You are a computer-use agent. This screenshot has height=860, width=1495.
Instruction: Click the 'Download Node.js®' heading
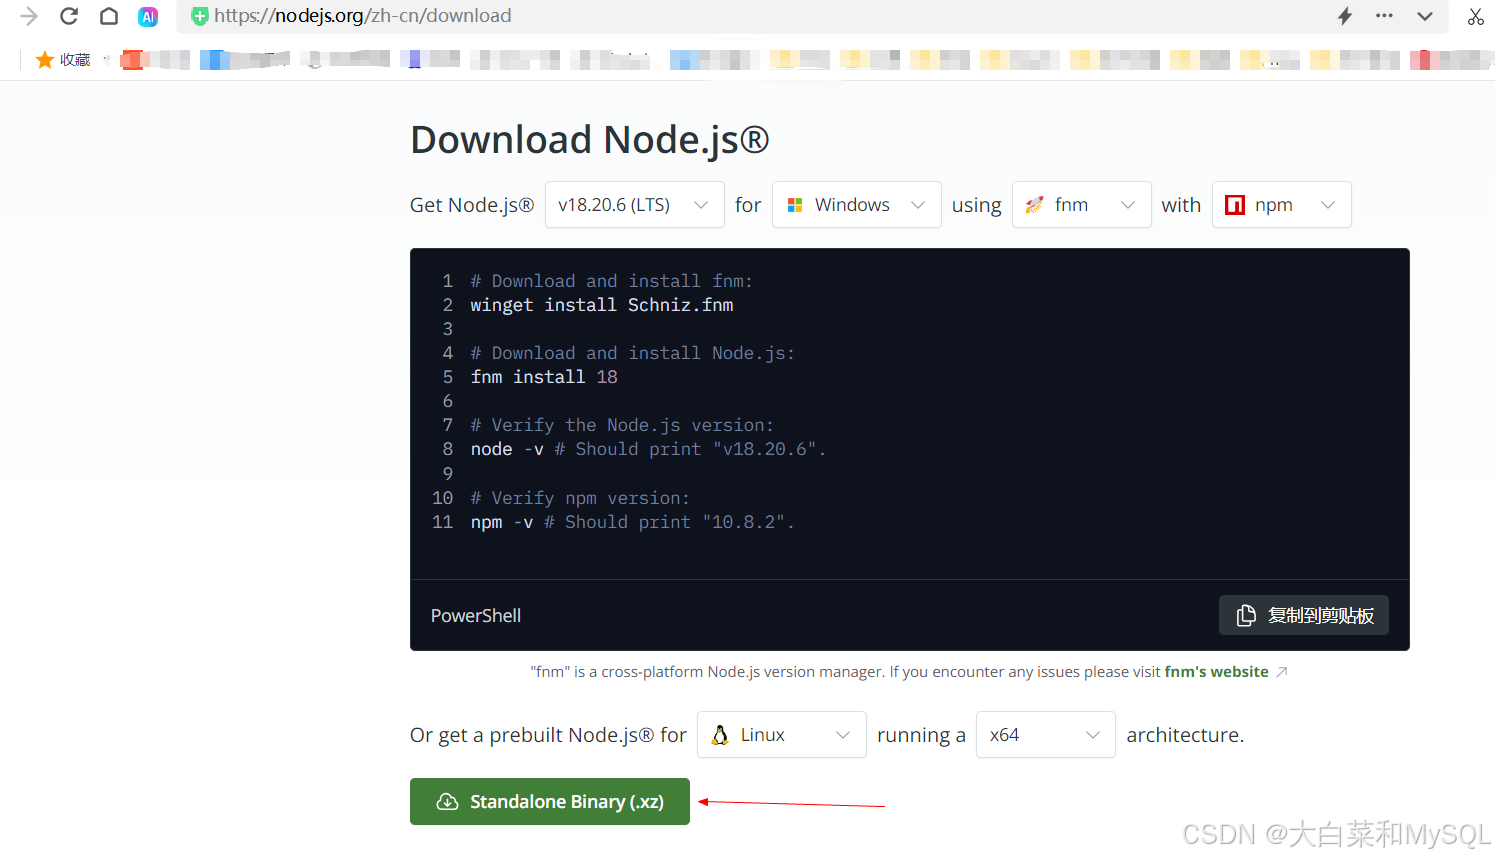coord(590,140)
